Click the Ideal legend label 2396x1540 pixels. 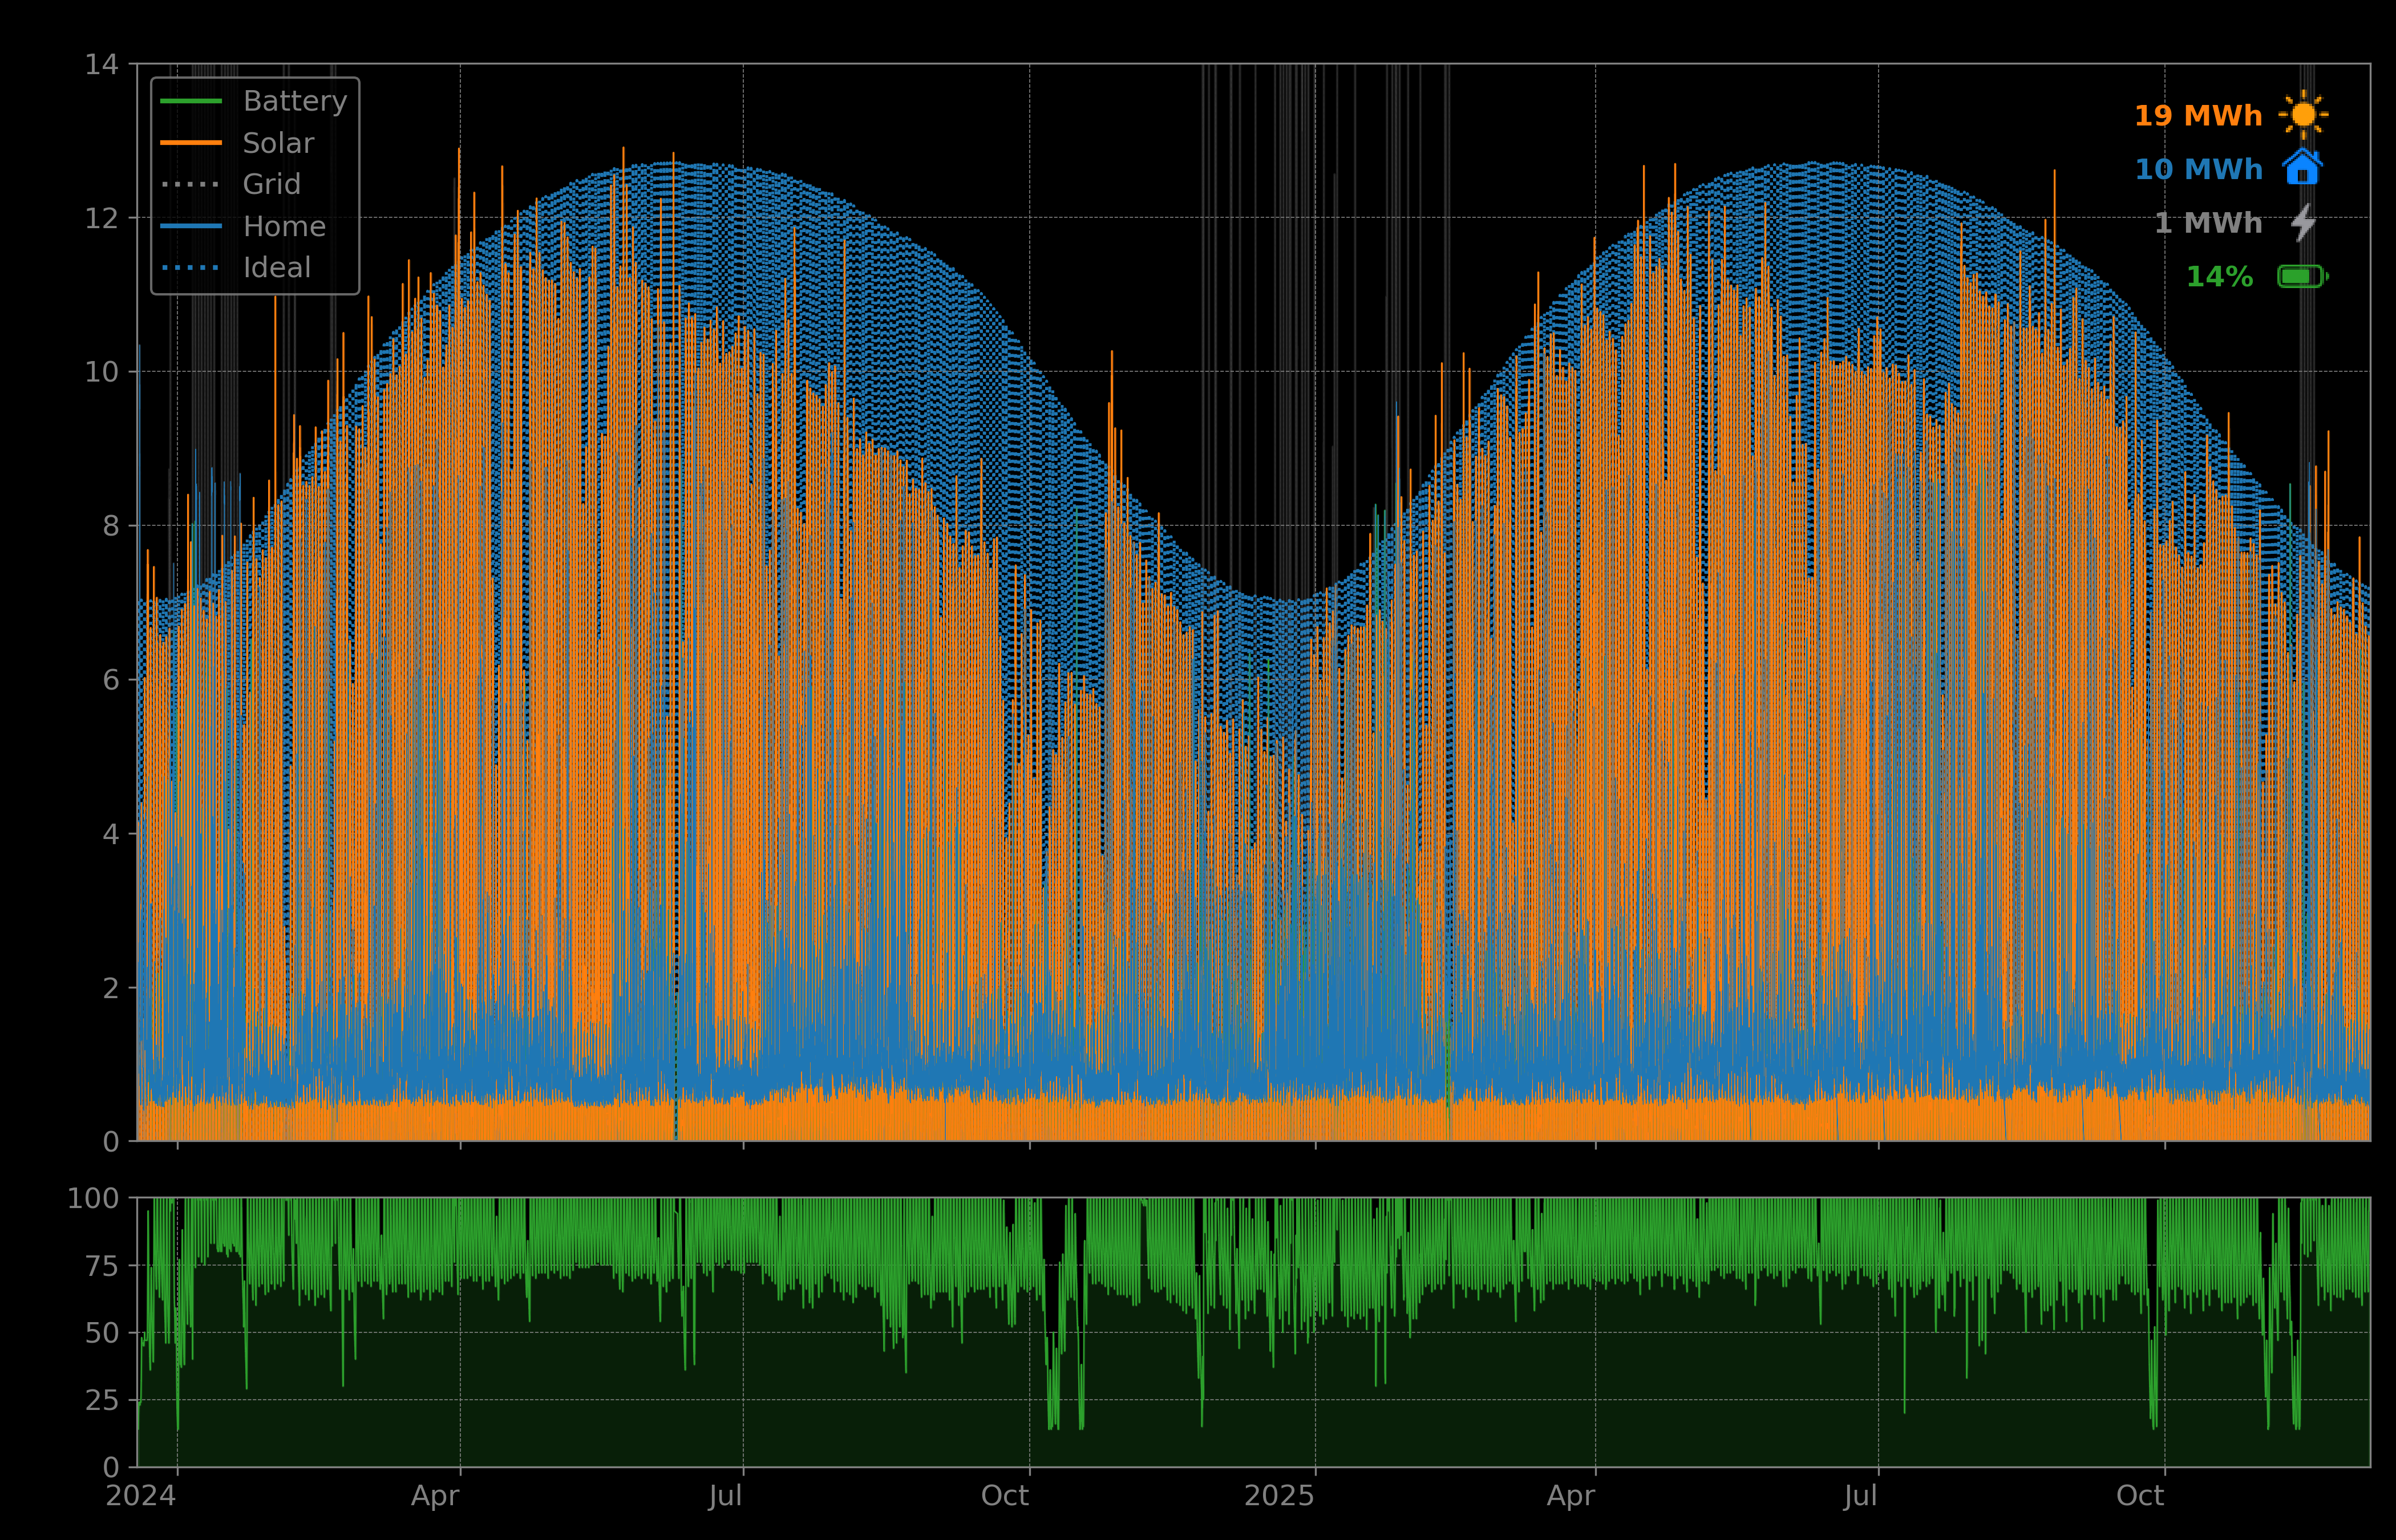click(x=277, y=268)
